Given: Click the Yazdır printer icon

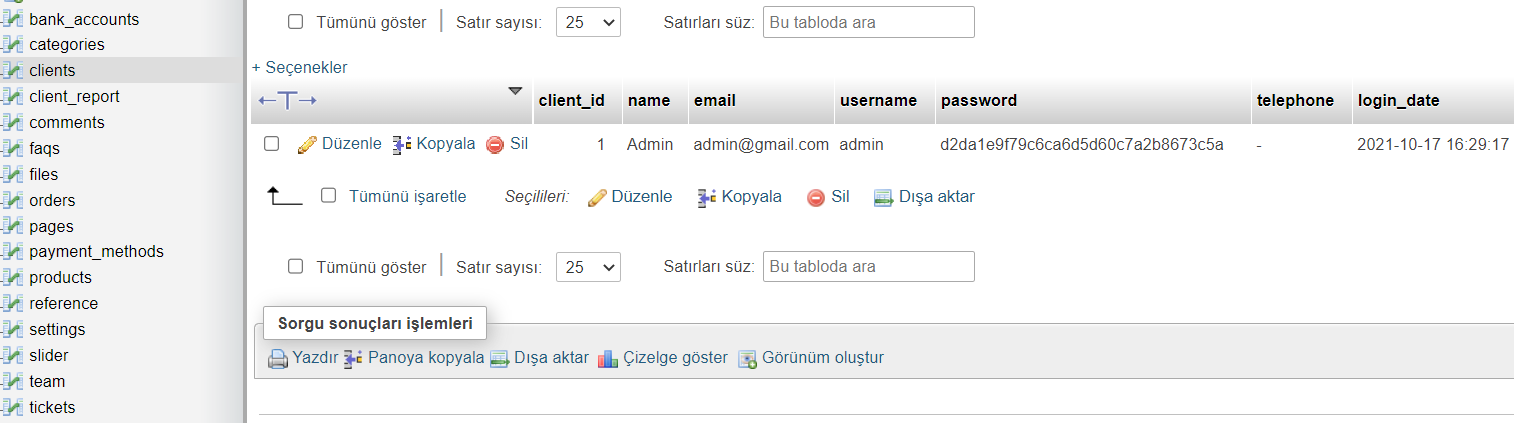Looking at the screenshot, I should (x=277, y=358).
